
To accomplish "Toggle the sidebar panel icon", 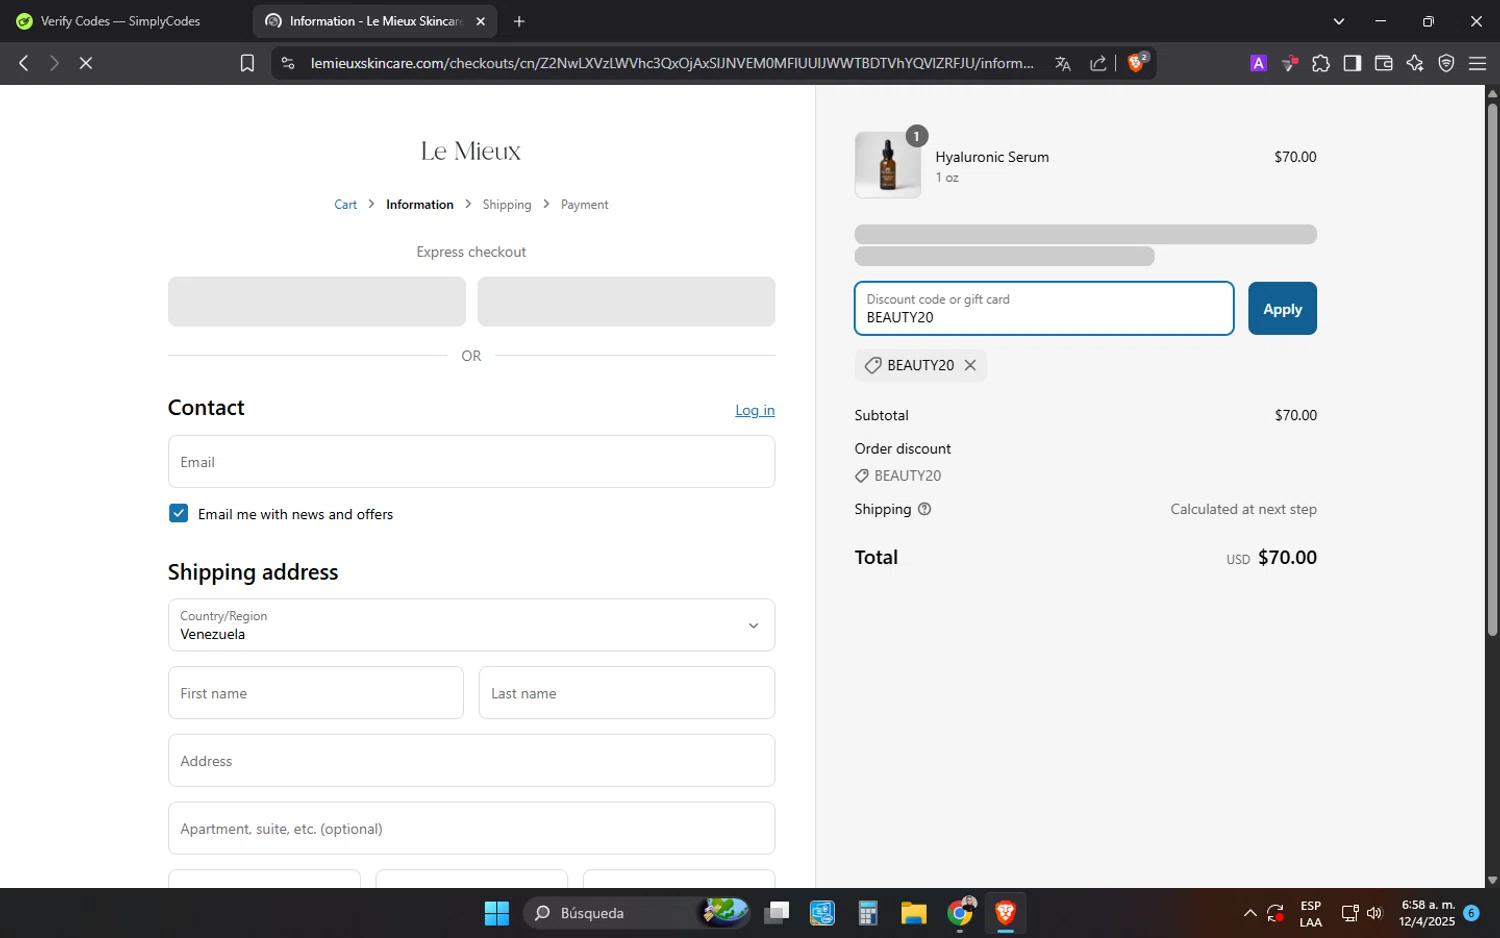I will [x=1352, y=63].
